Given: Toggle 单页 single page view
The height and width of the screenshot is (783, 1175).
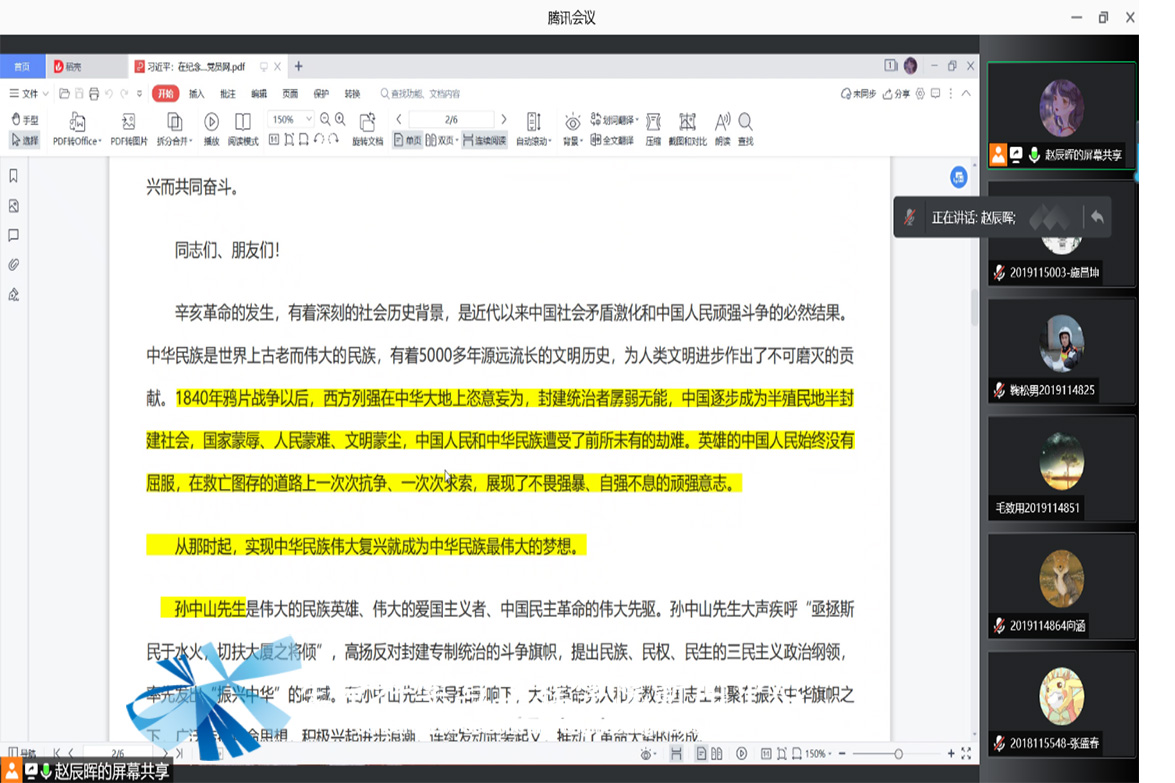Looking at the screenshot, I should point(408,141).
